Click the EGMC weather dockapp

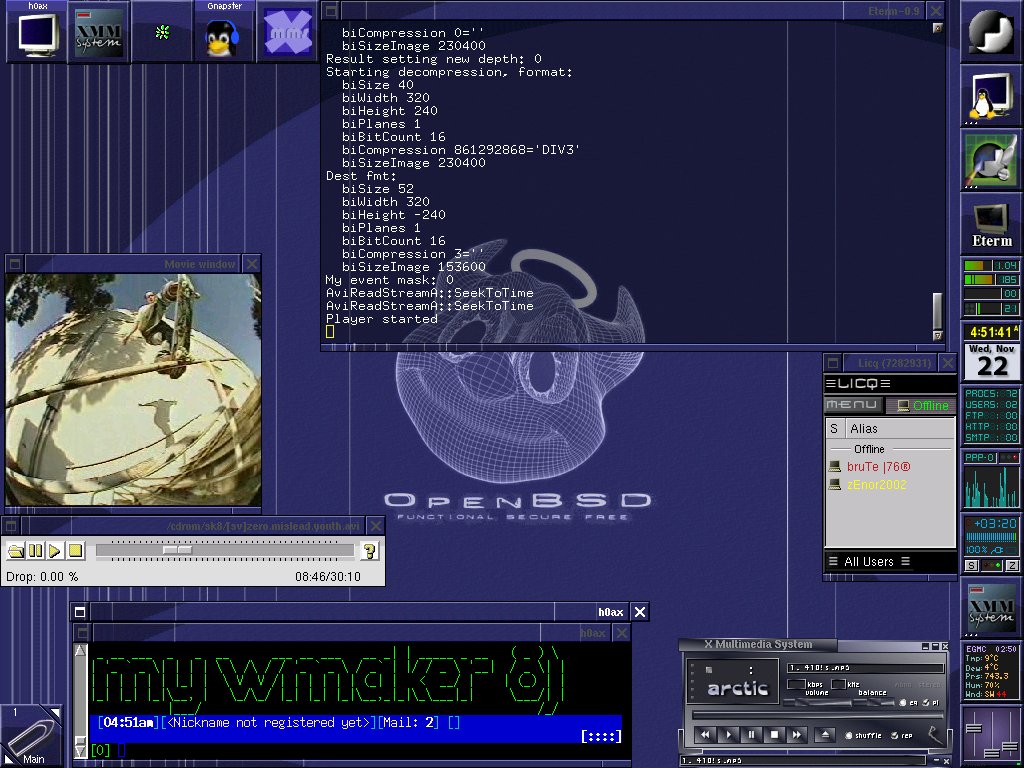point(991,671)
